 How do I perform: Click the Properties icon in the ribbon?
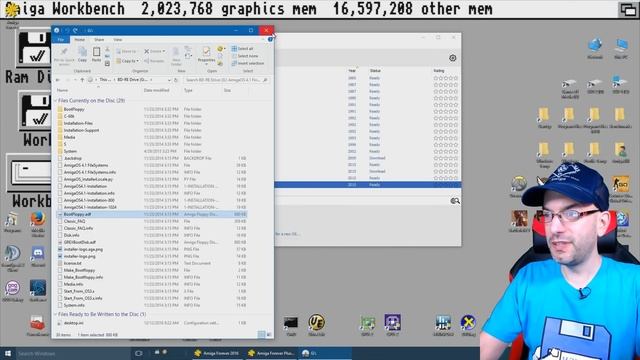point(206,52)
